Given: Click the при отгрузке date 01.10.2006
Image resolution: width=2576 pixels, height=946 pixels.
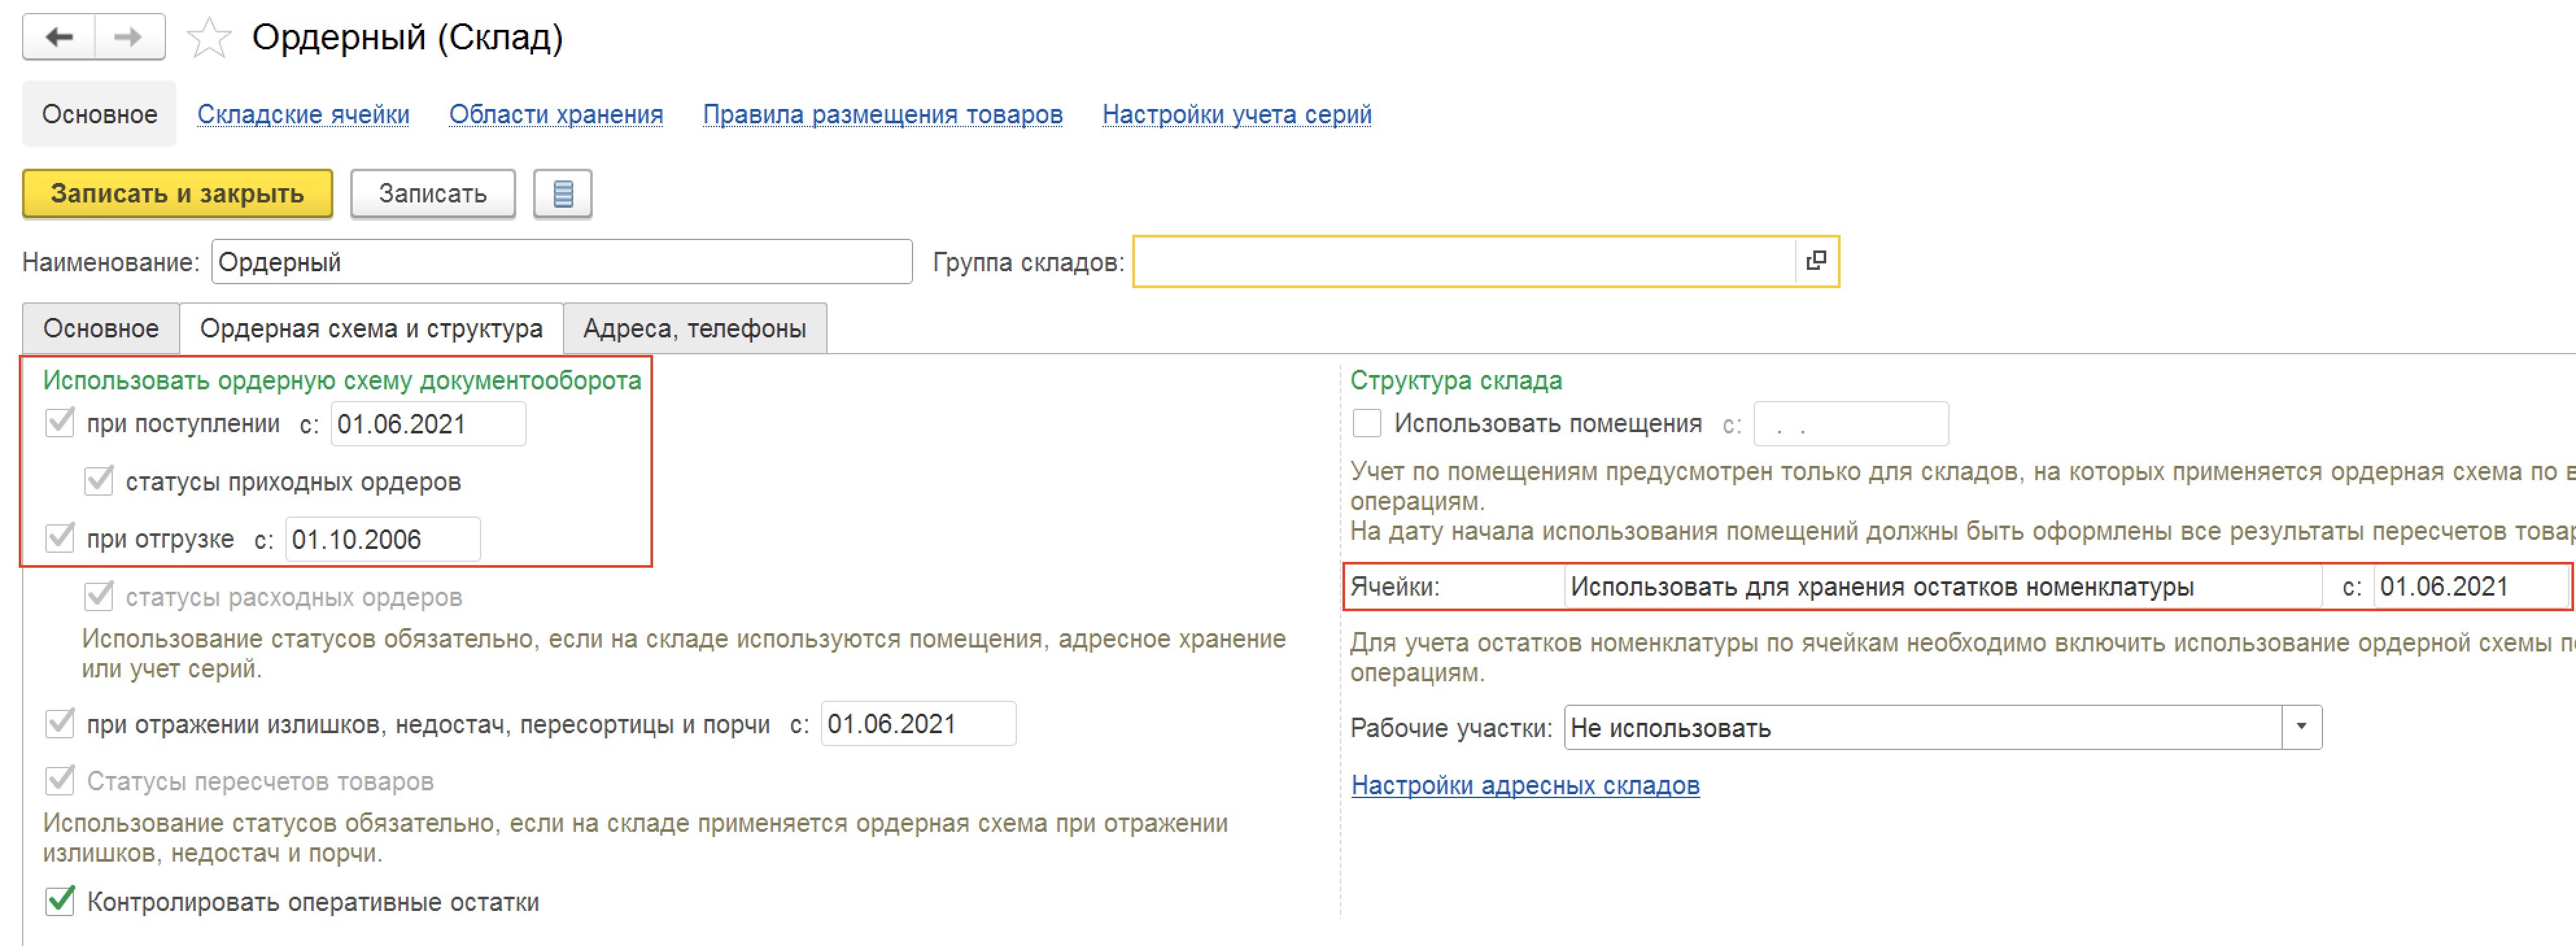Looking at the screenshot, I should click(383, 539).
